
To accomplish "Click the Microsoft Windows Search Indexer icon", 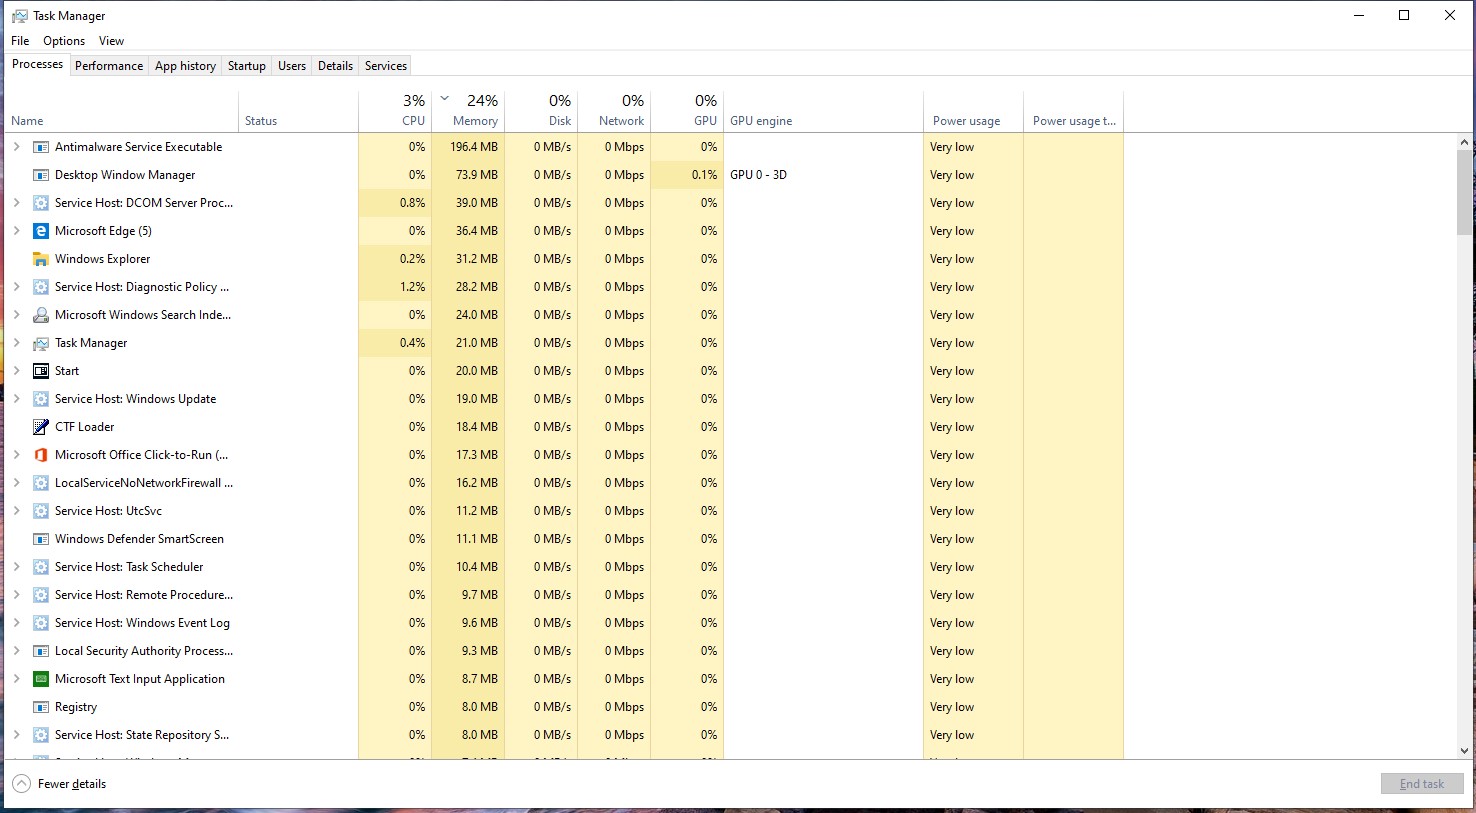I will (x=41, y=315).
